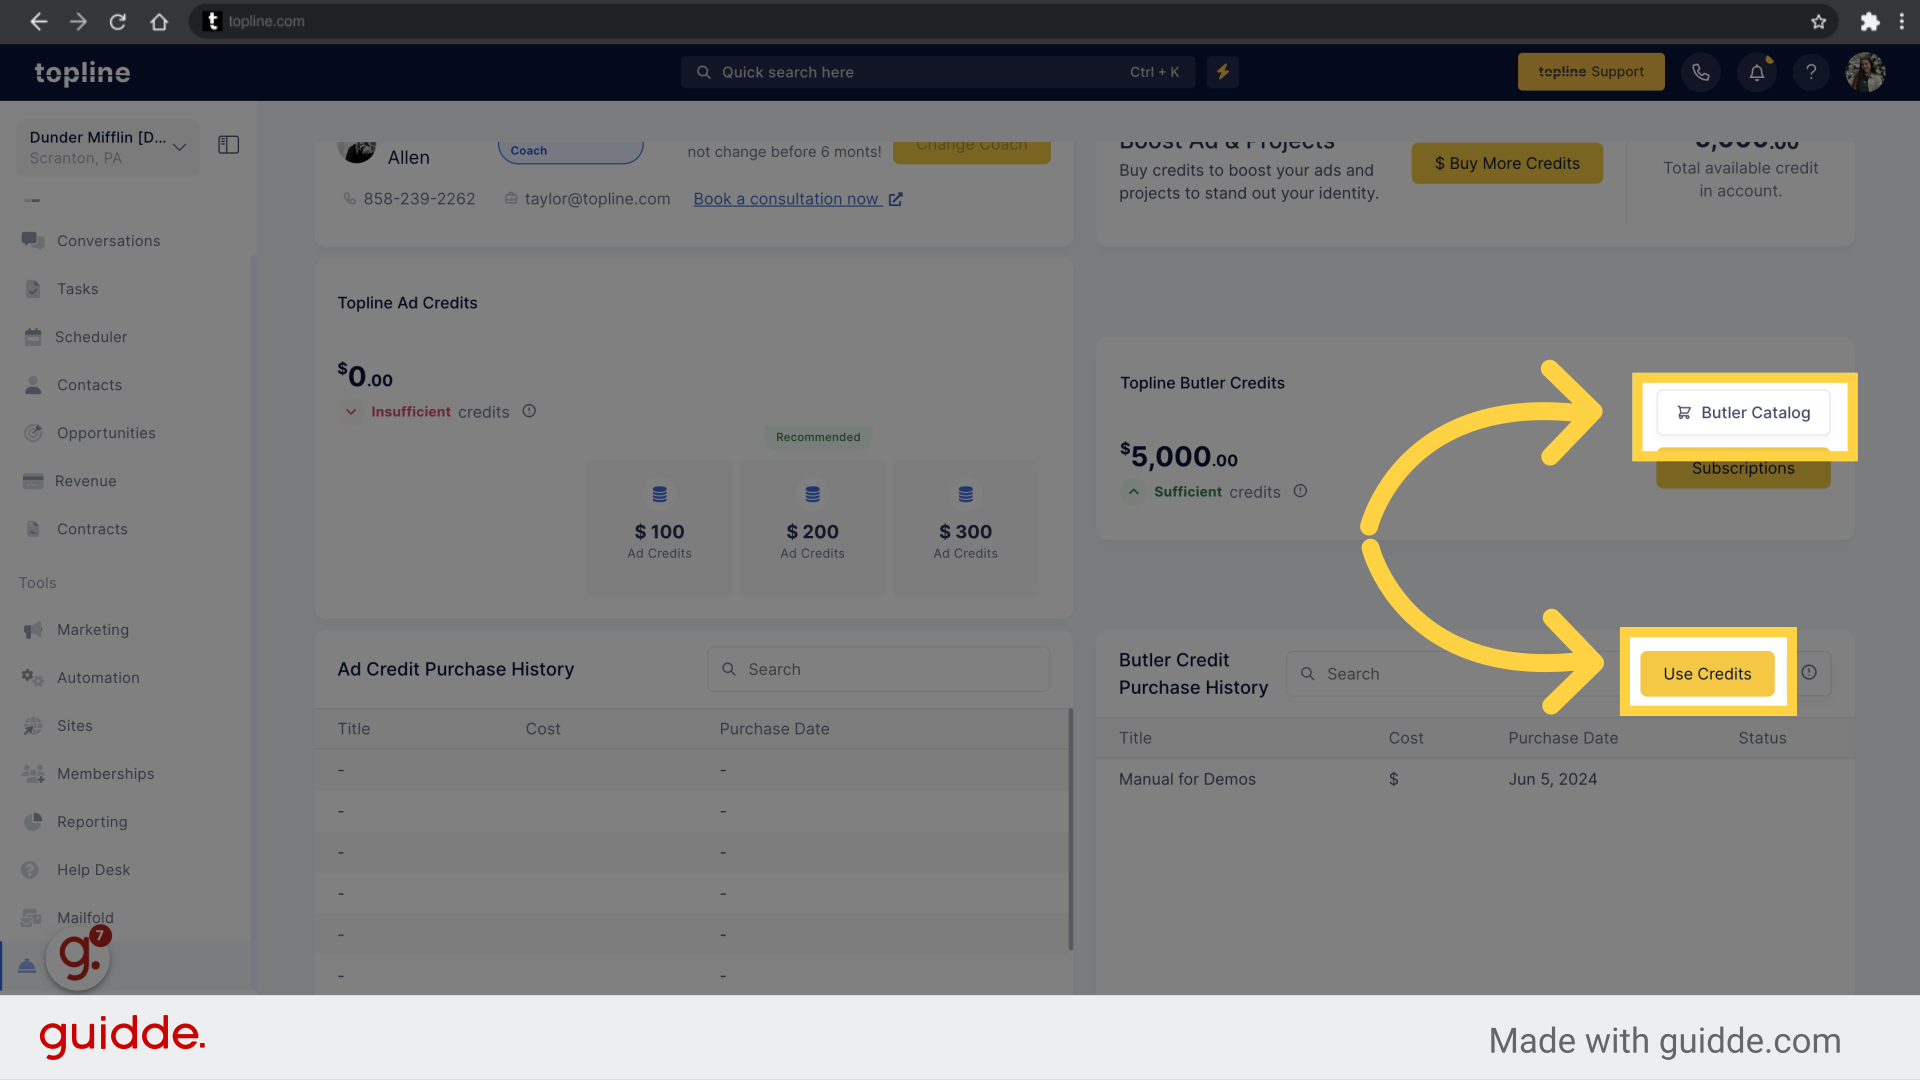Expand the sidebar collapse toggle
The width and height of the screenshot is (1920, 1080).
click(x=228, y=145)
